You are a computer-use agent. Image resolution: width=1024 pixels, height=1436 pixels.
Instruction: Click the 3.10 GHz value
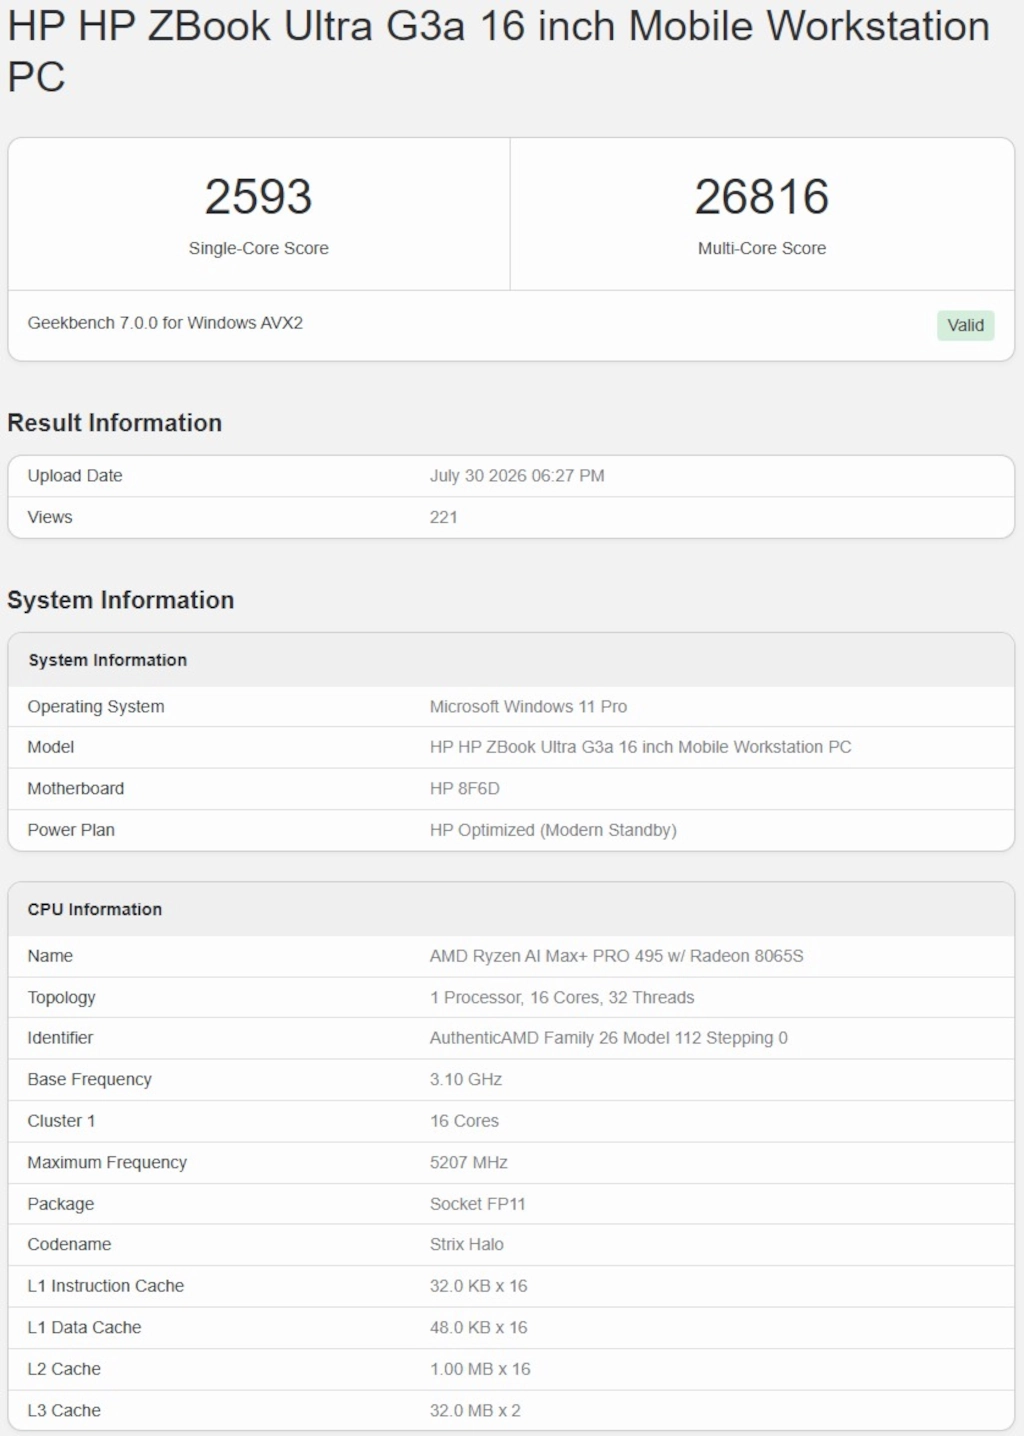click(x=466, y=1080)
